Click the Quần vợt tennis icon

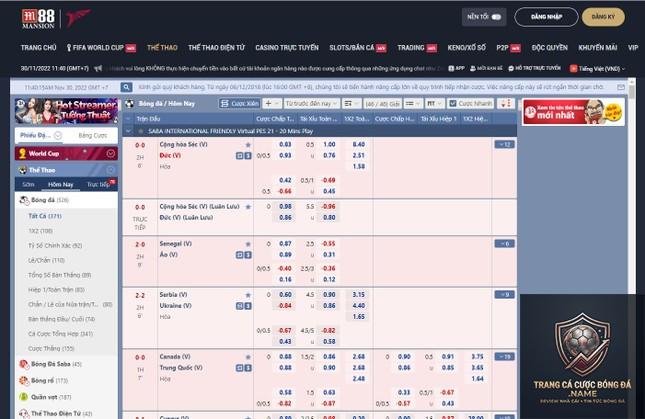(24, 397)
